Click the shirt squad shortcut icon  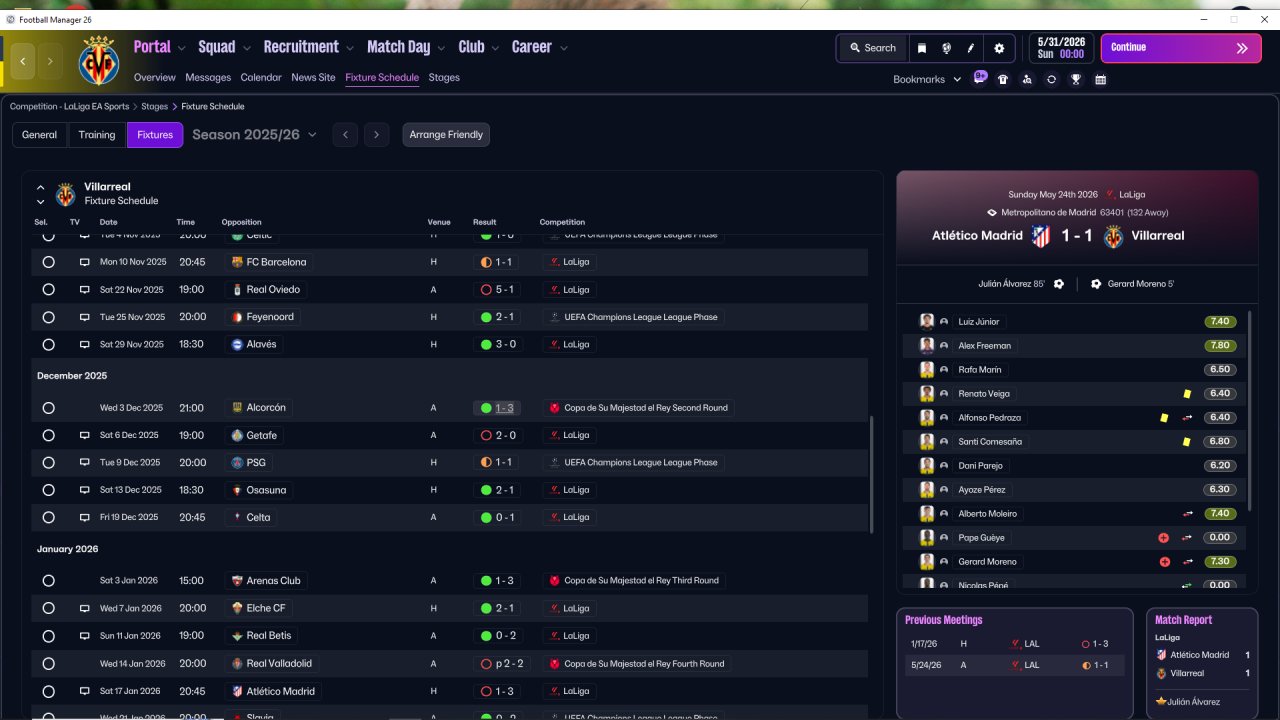coord(1003,79)
